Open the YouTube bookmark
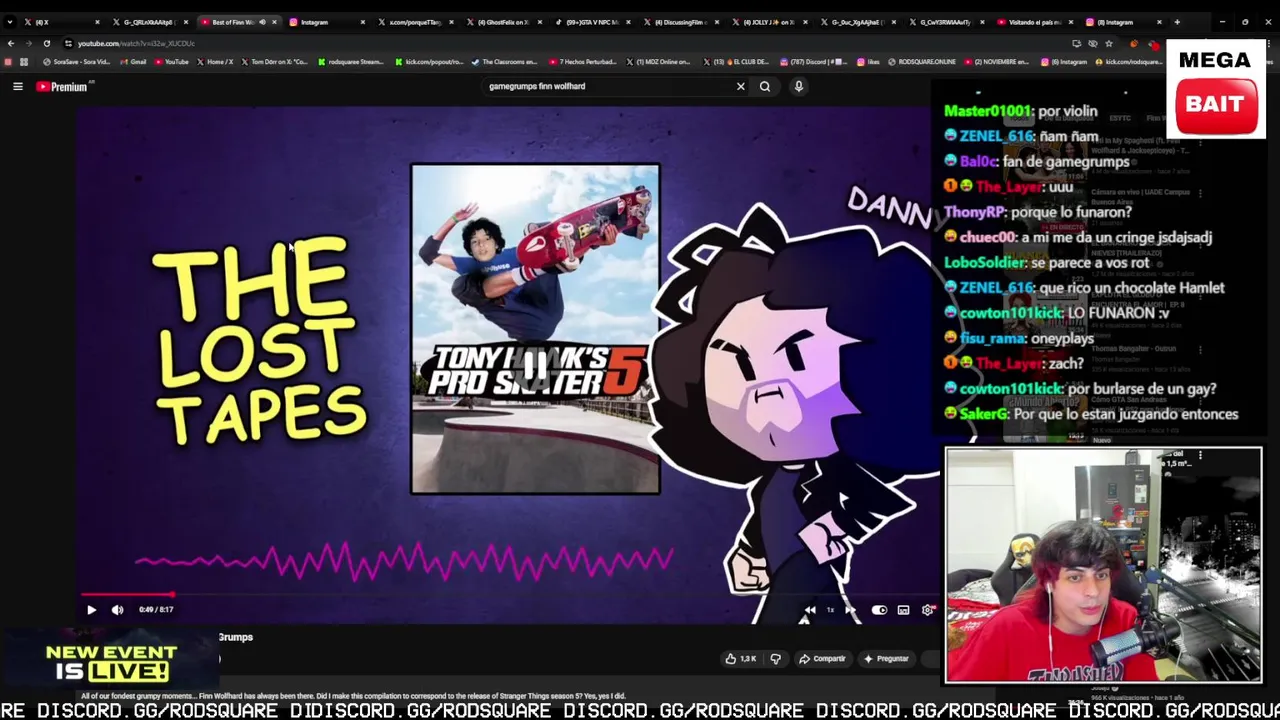1280x720 pixels. (x=172, y=62)
